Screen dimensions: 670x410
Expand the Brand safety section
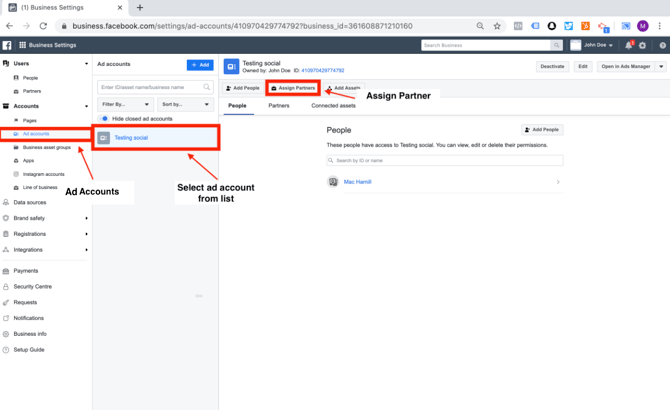86,218
